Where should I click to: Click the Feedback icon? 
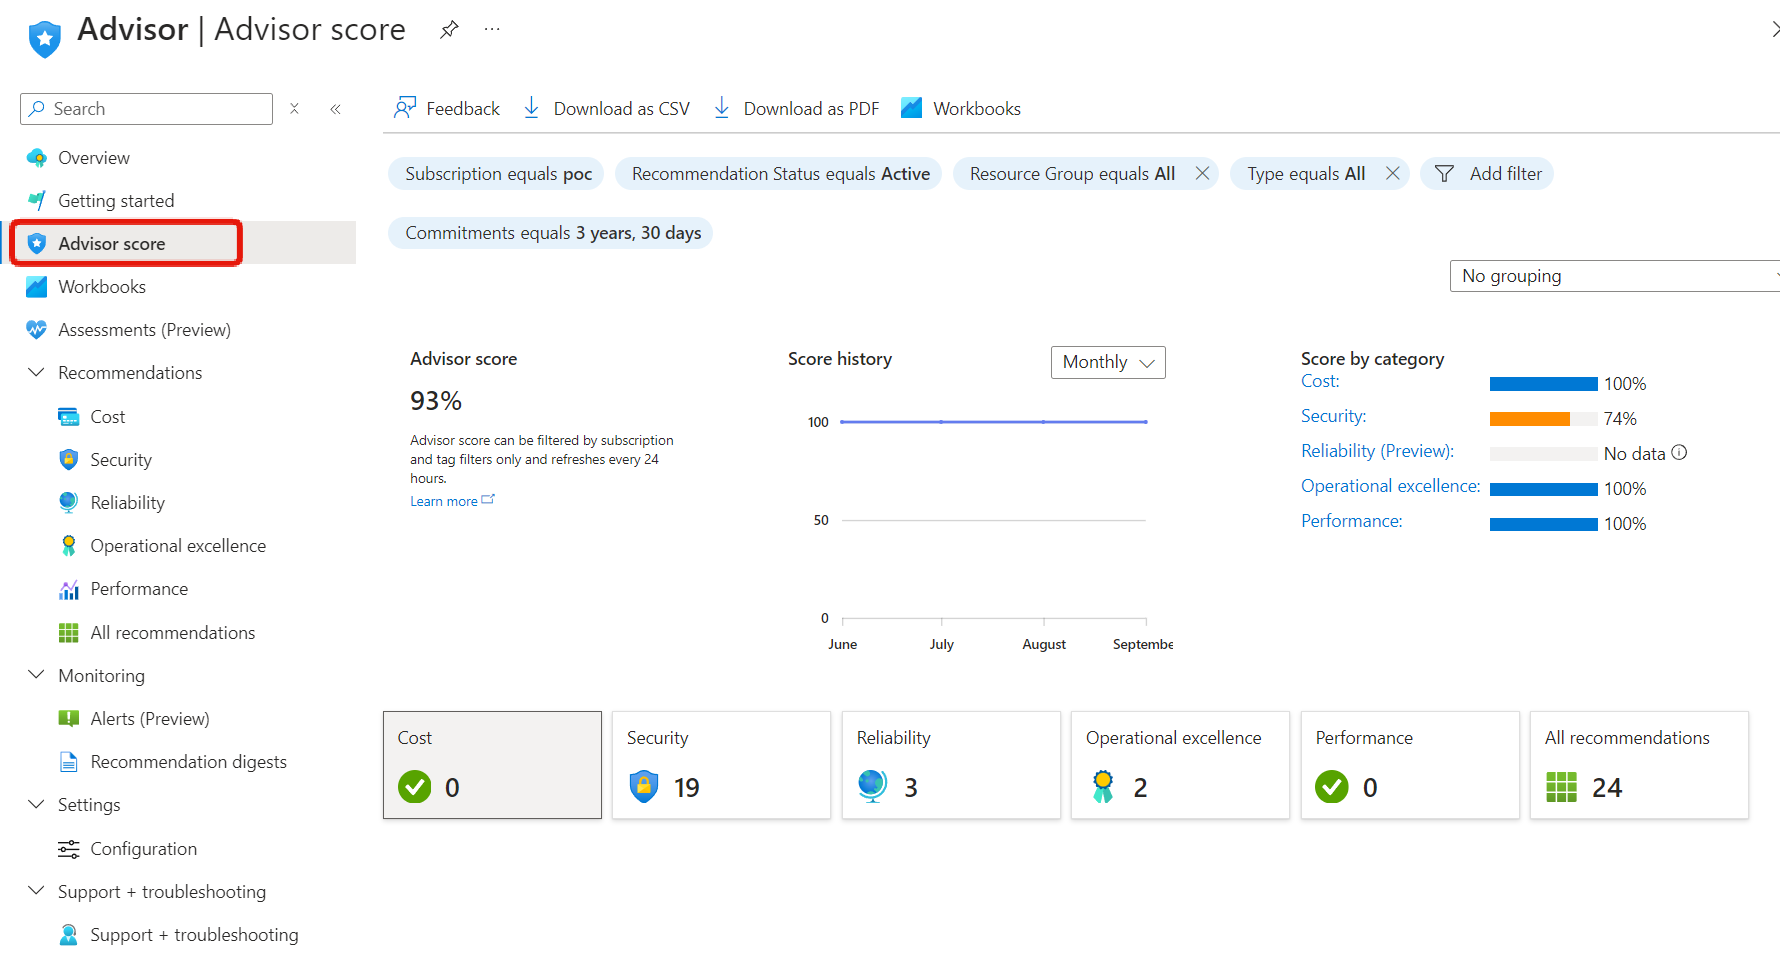405,108
